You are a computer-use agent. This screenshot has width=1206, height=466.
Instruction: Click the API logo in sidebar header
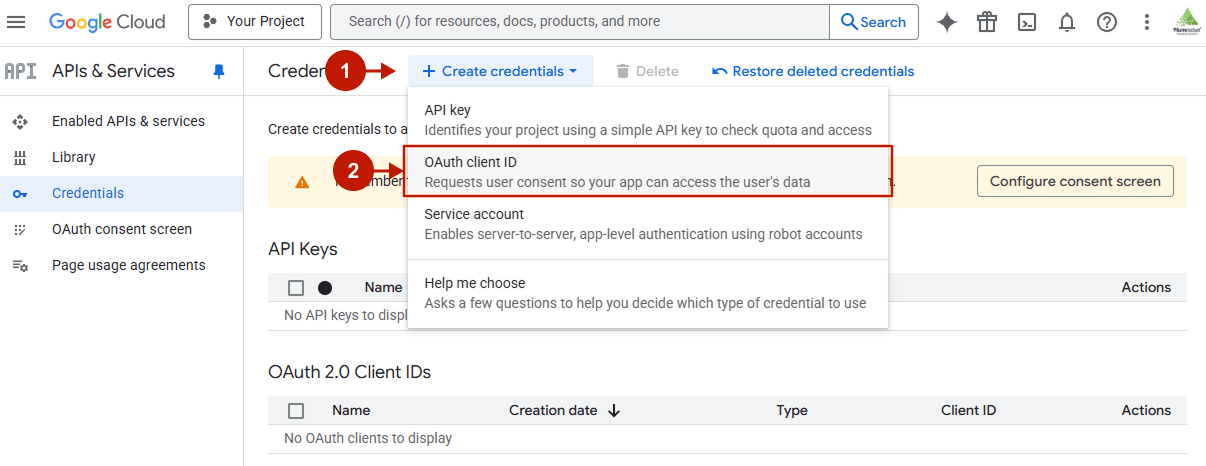click(20, 71)
